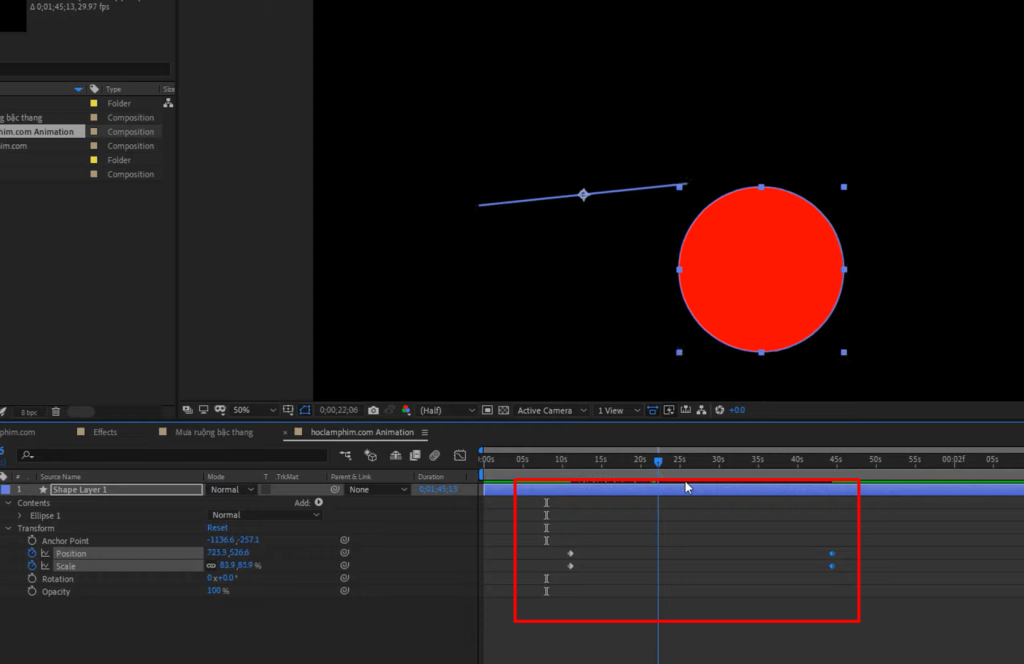Expand the Ellipse 1 group
Screen dimensions: 1024x664
tap(19, 515)
